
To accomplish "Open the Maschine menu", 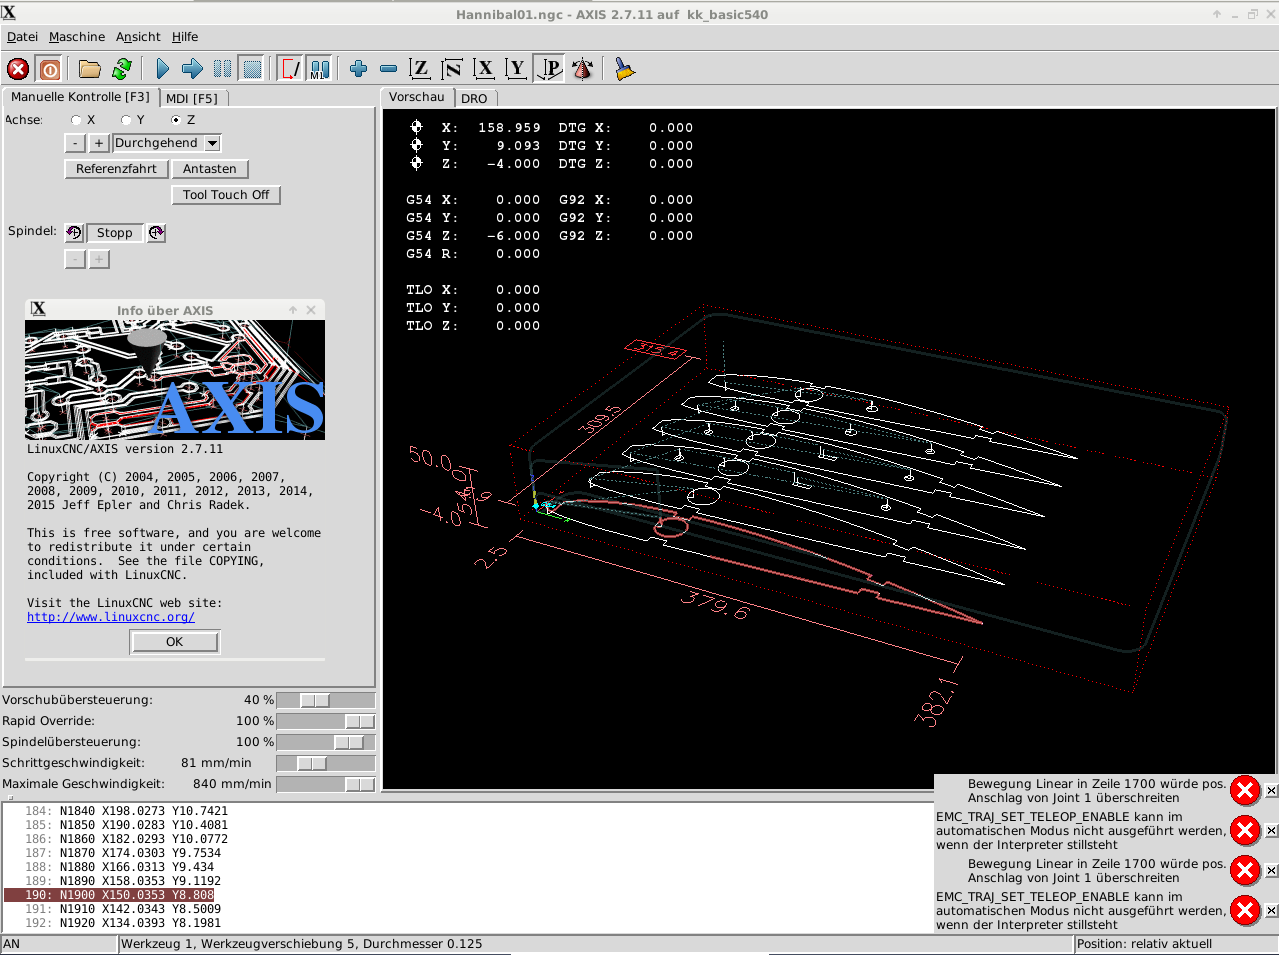I will point(77,37).
